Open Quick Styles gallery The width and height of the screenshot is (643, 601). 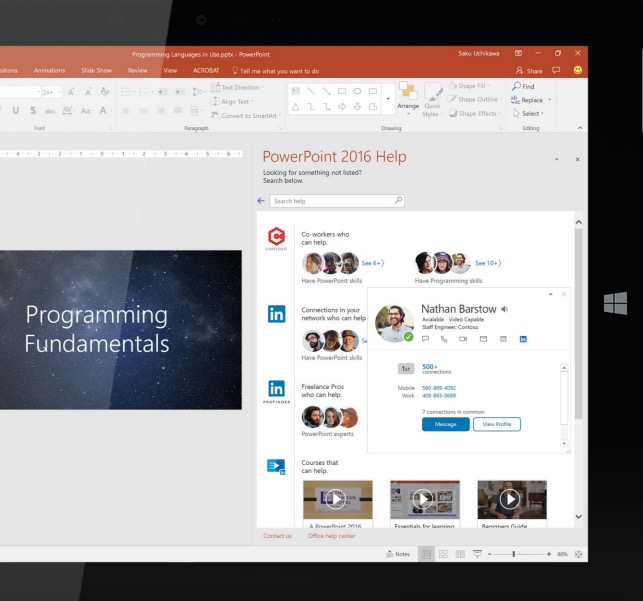click(432, 99)
